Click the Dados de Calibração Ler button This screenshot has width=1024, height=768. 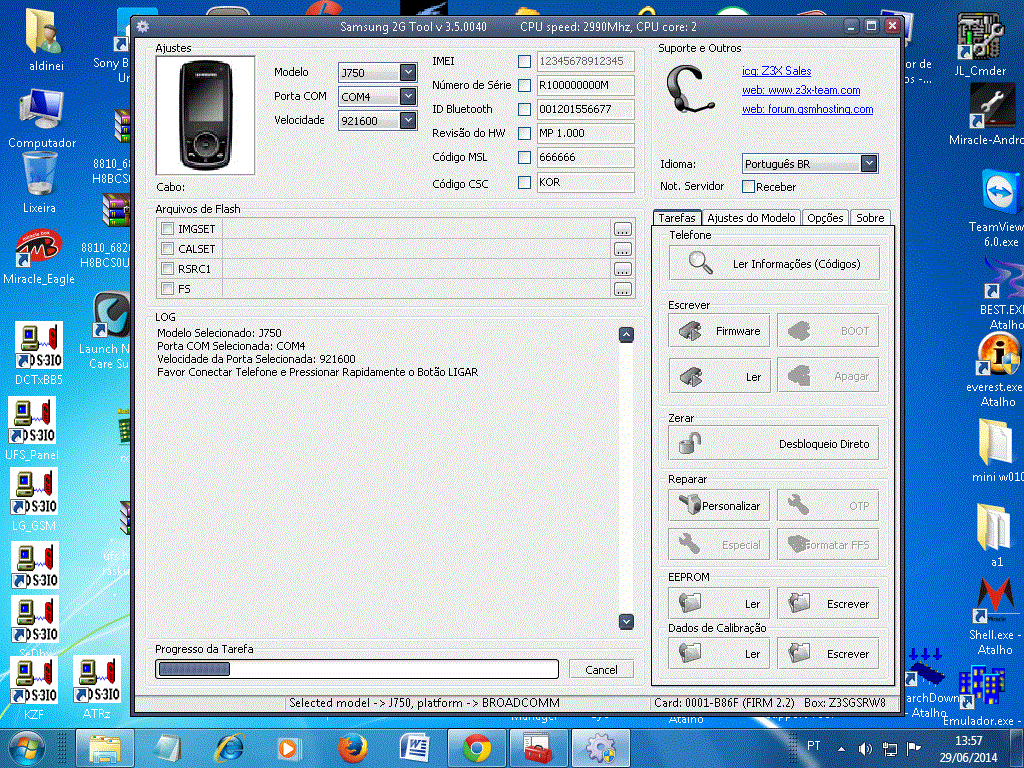point(719,653)
